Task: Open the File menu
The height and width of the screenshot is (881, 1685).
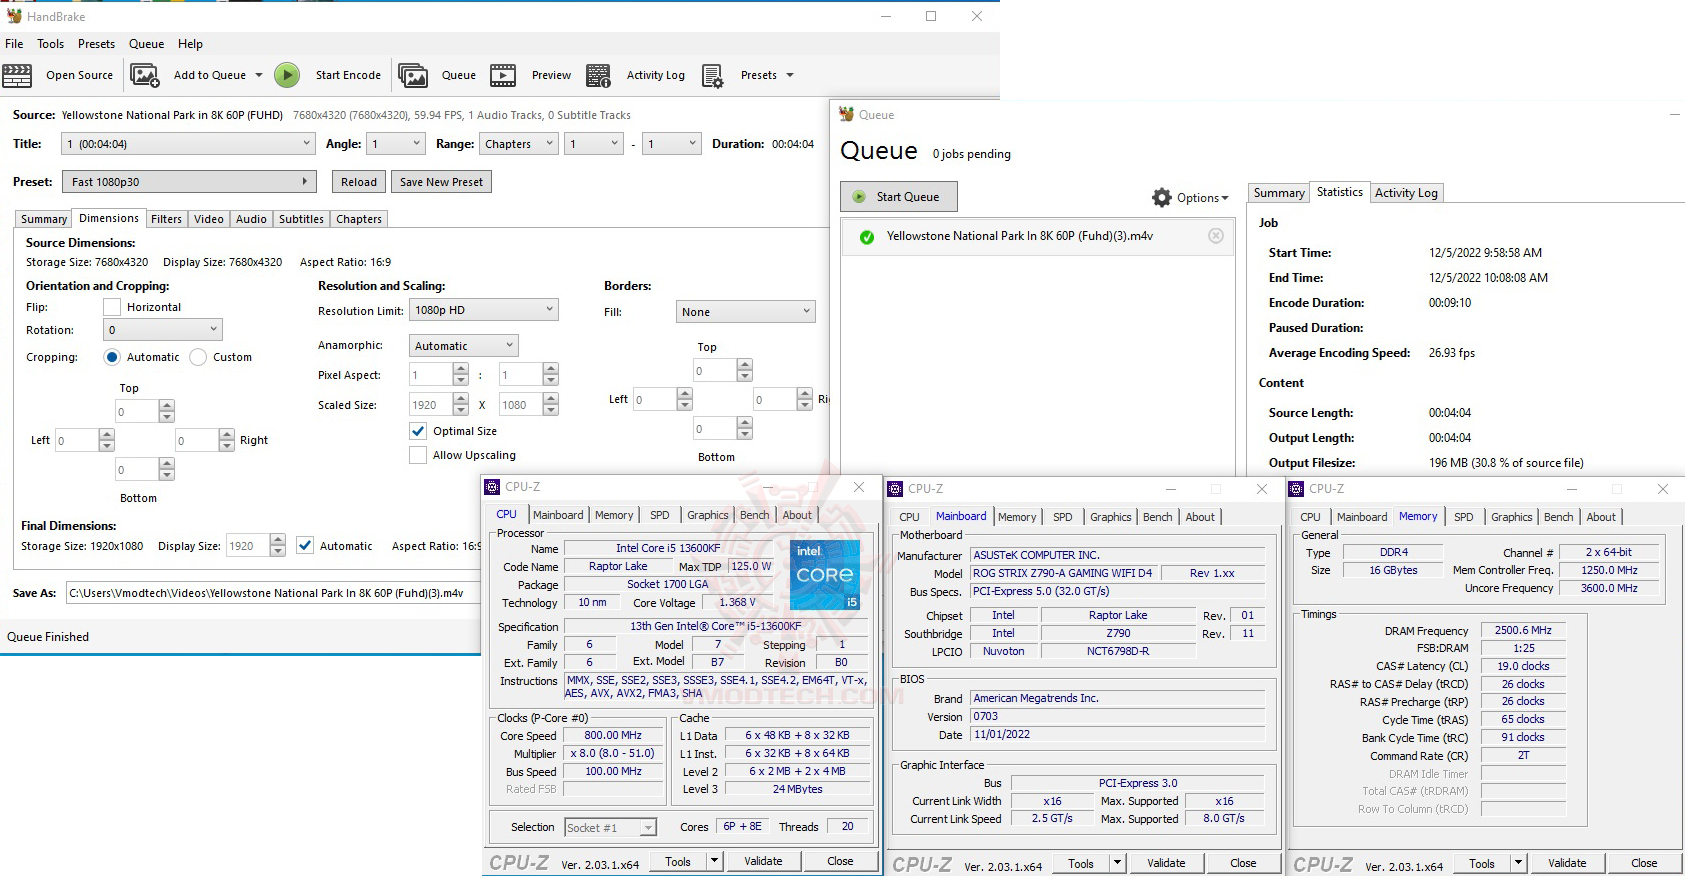Action: coord(14,44)
